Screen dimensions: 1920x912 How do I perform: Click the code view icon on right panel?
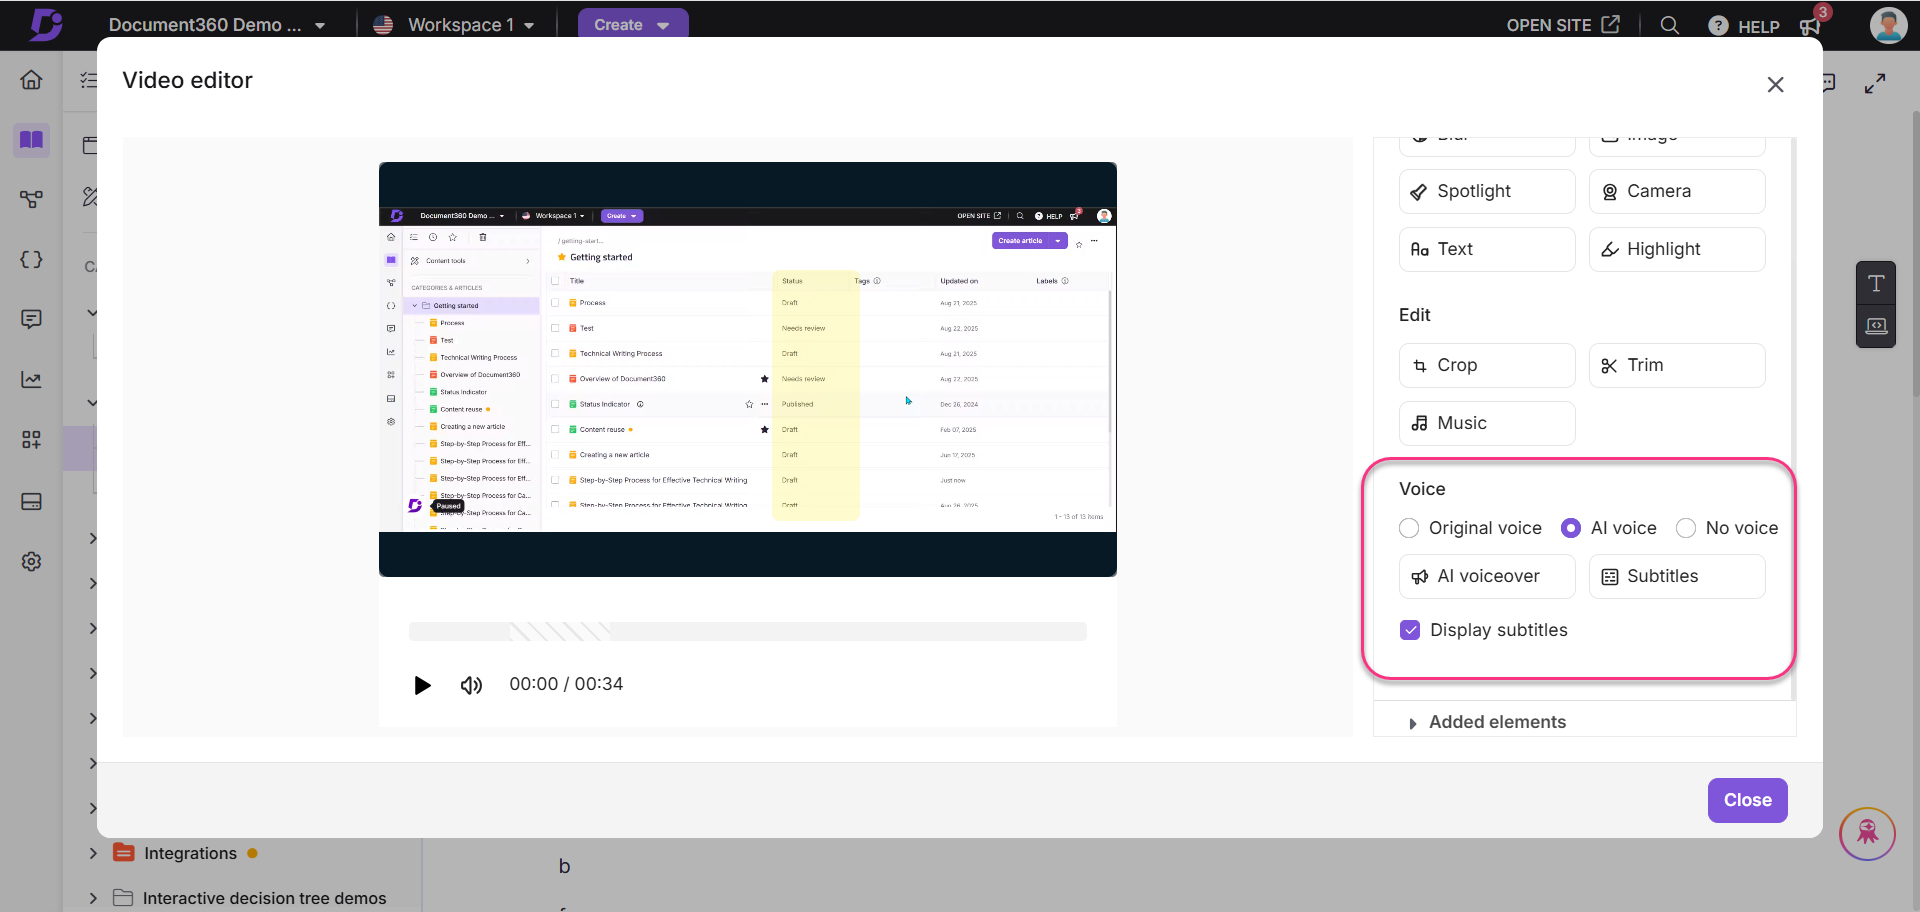pyautogui.click(x=1876, y=326)
